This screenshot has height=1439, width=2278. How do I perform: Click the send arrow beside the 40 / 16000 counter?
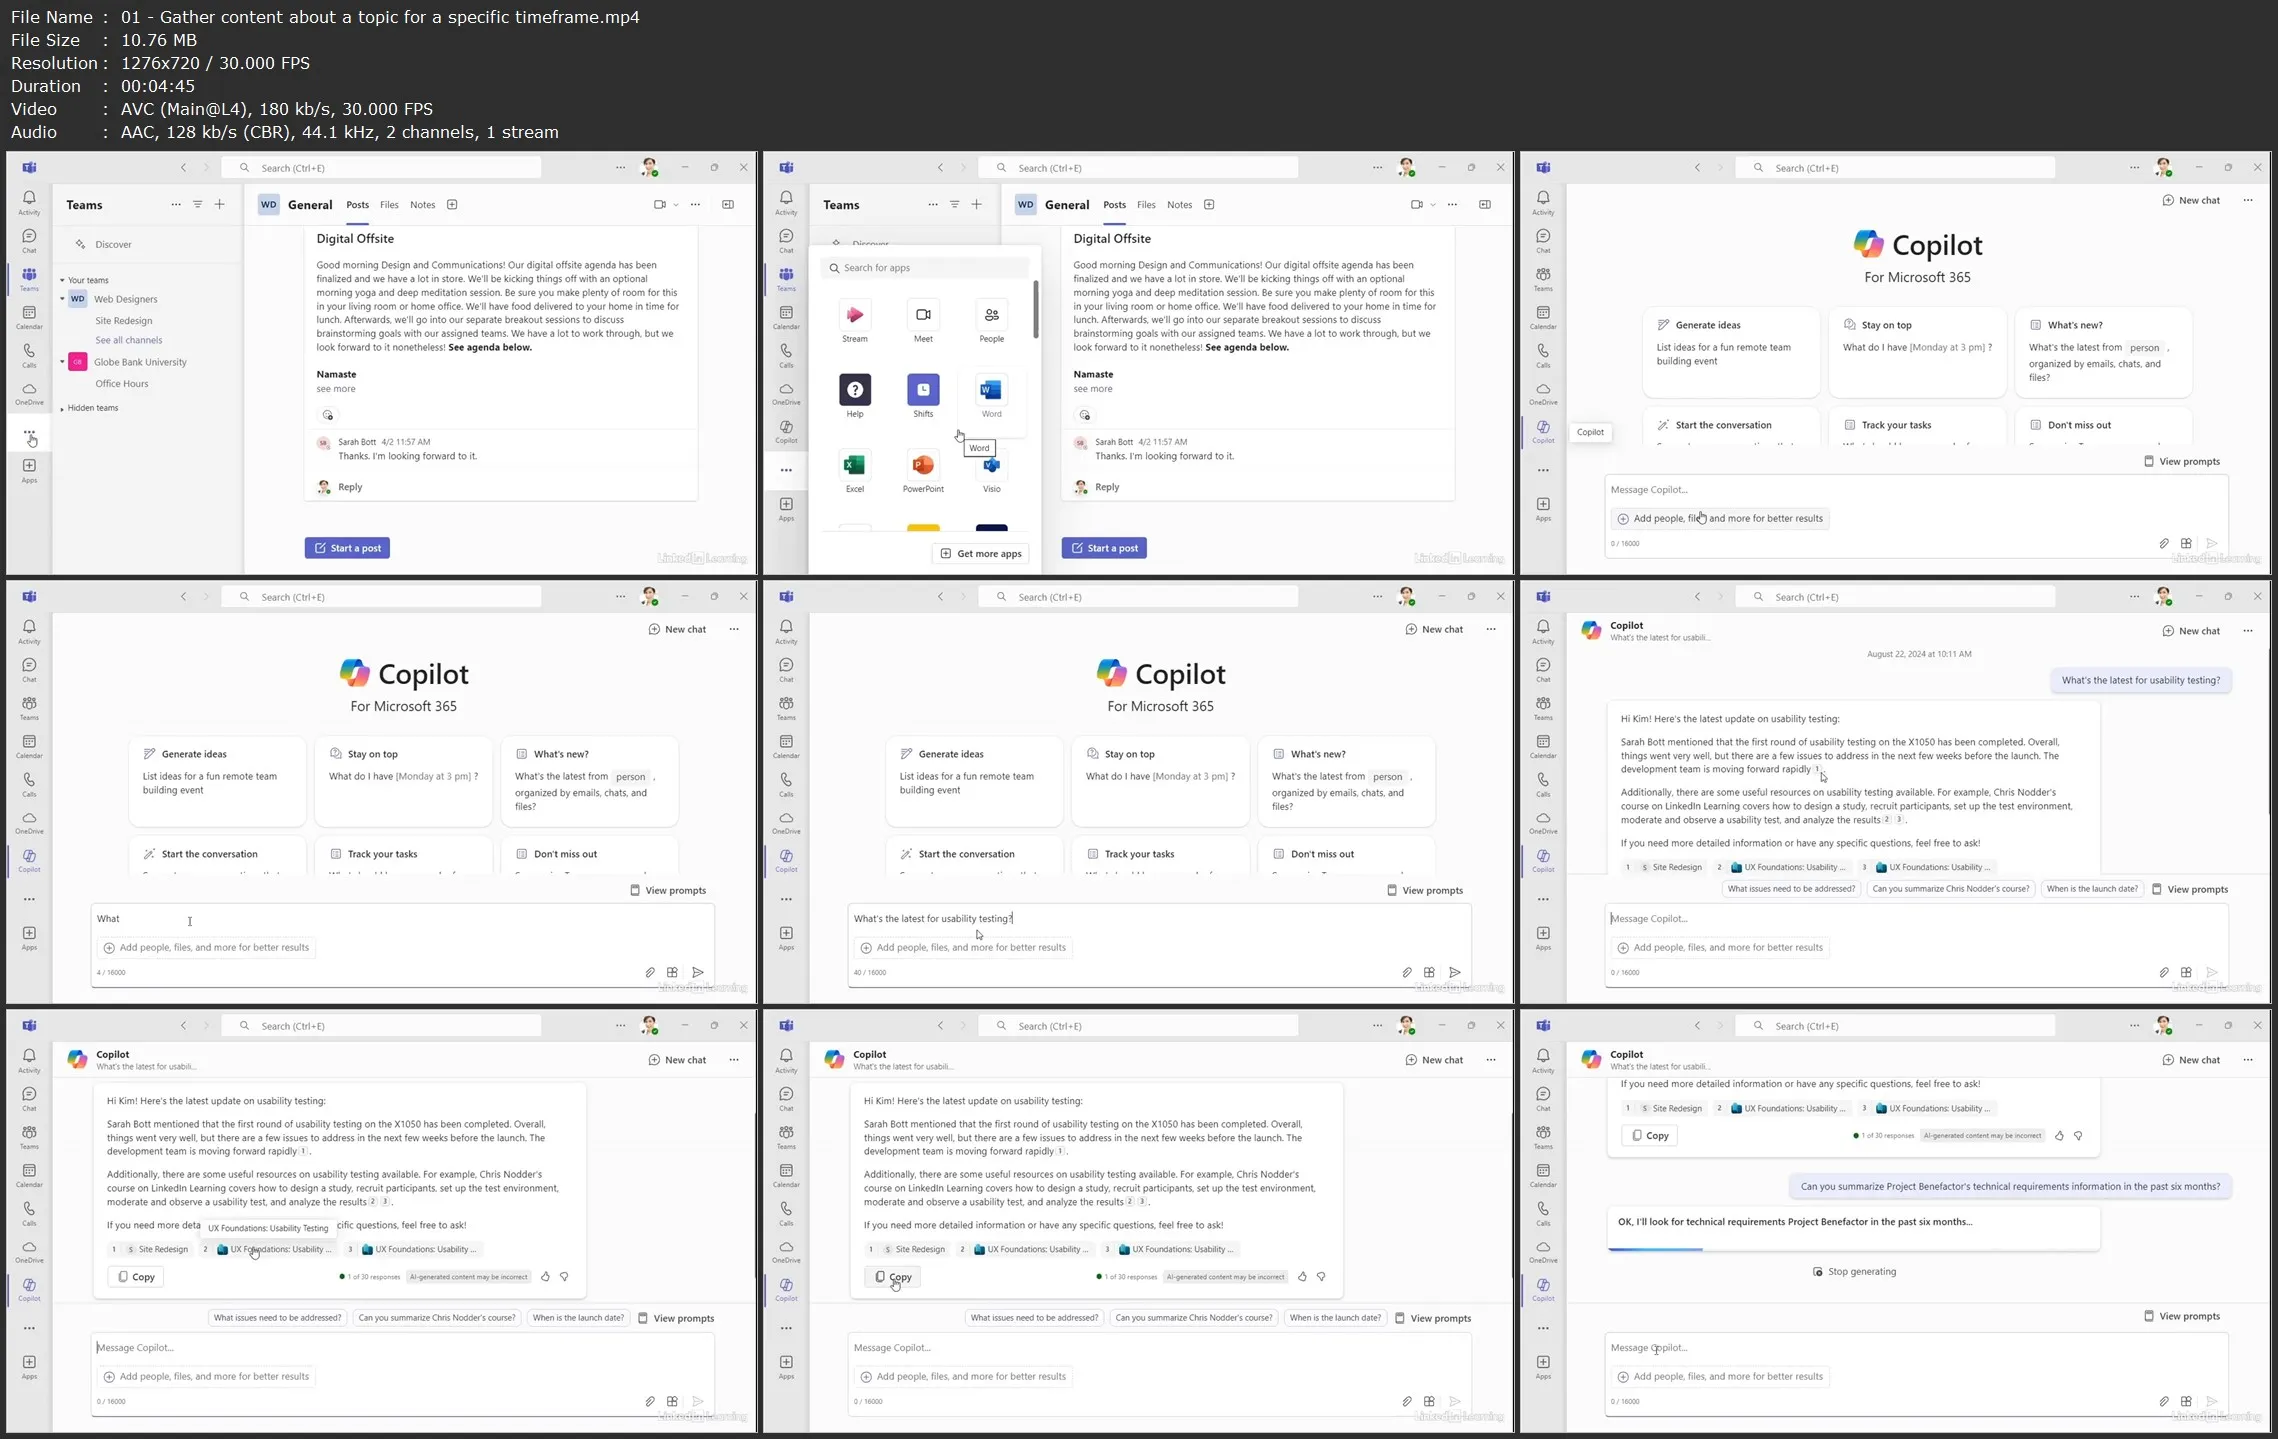tap(1455, 972)
